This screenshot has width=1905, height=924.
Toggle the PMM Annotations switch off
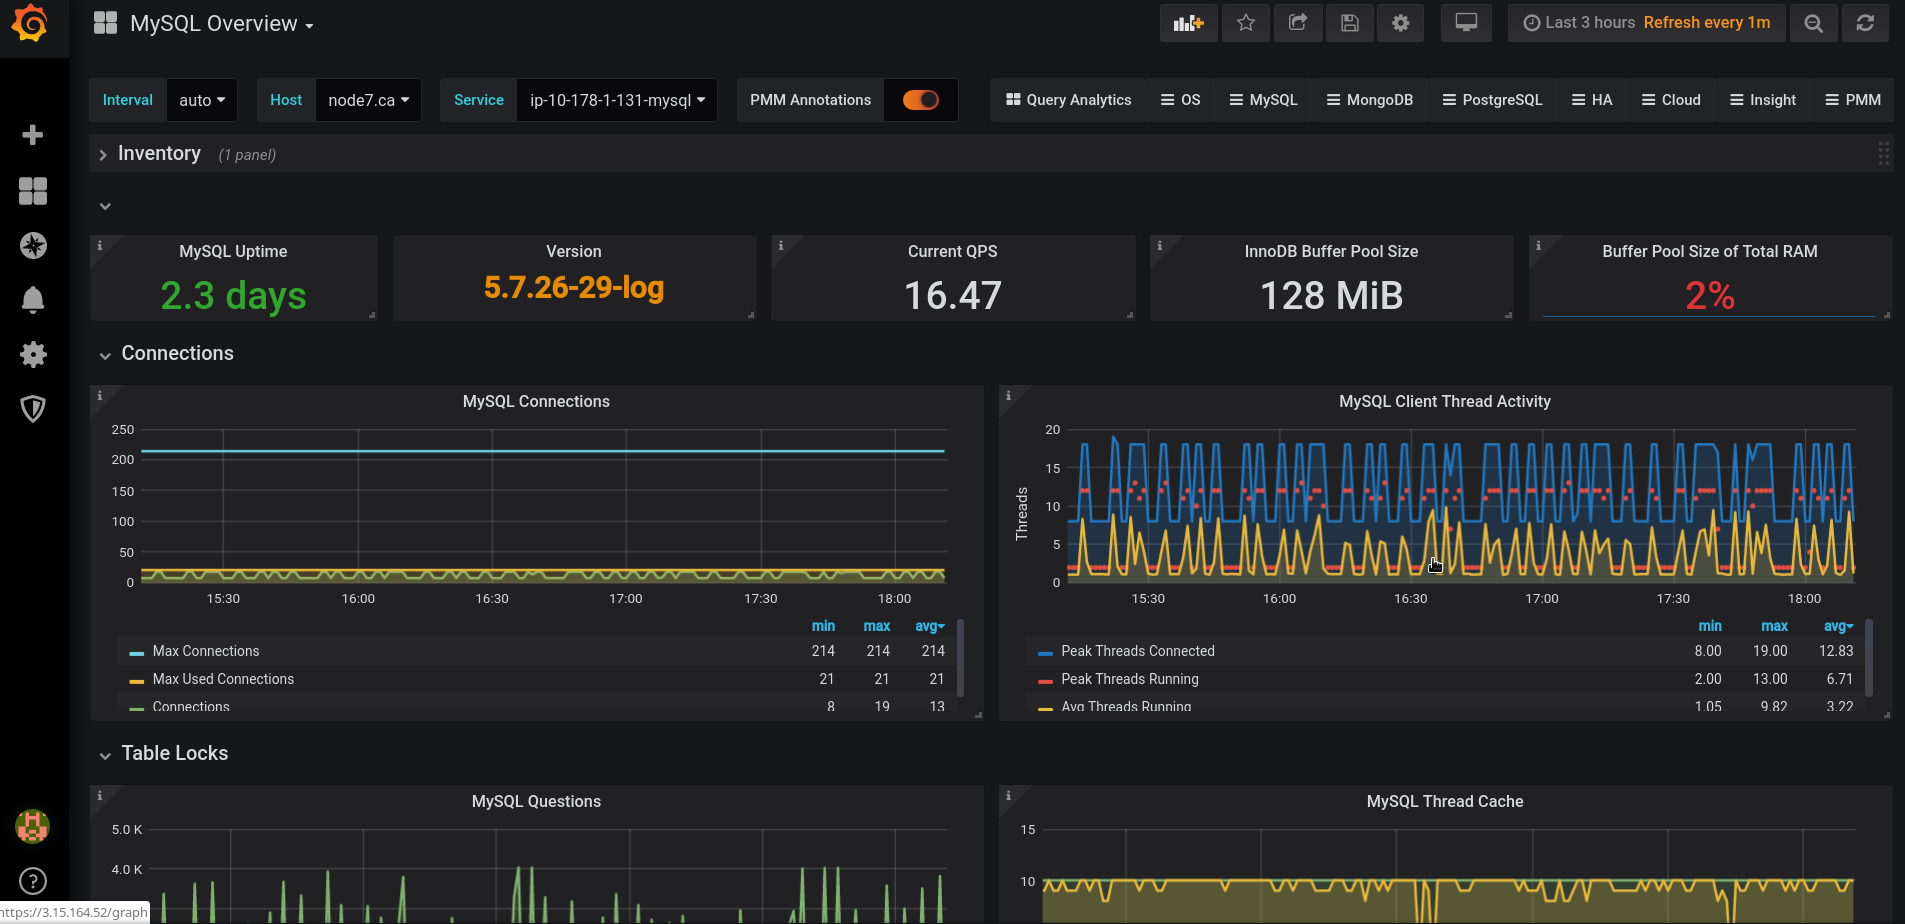[919, 100]
